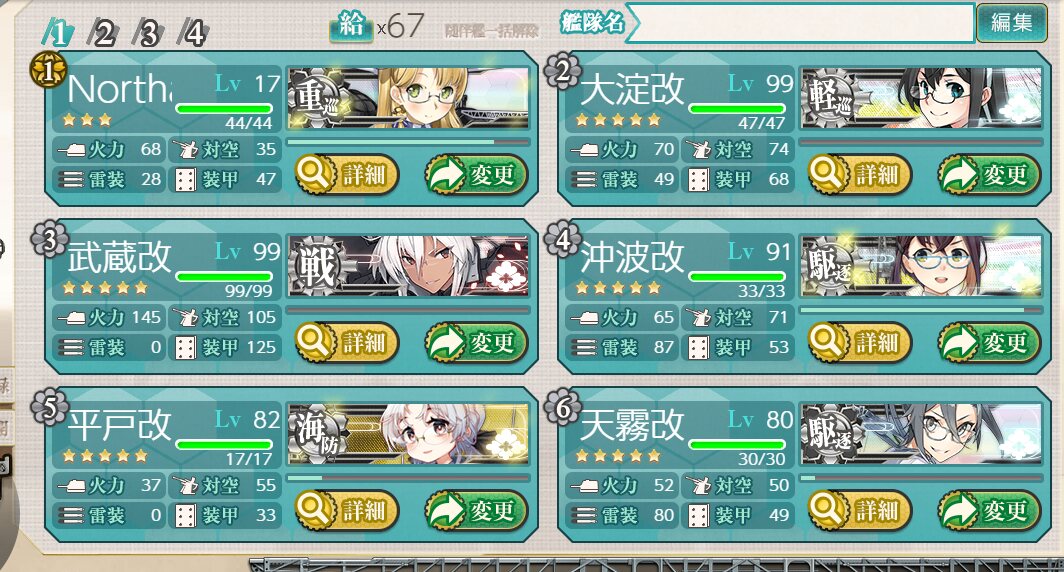Click the flagship number 1 gold badge

[48, 71]
